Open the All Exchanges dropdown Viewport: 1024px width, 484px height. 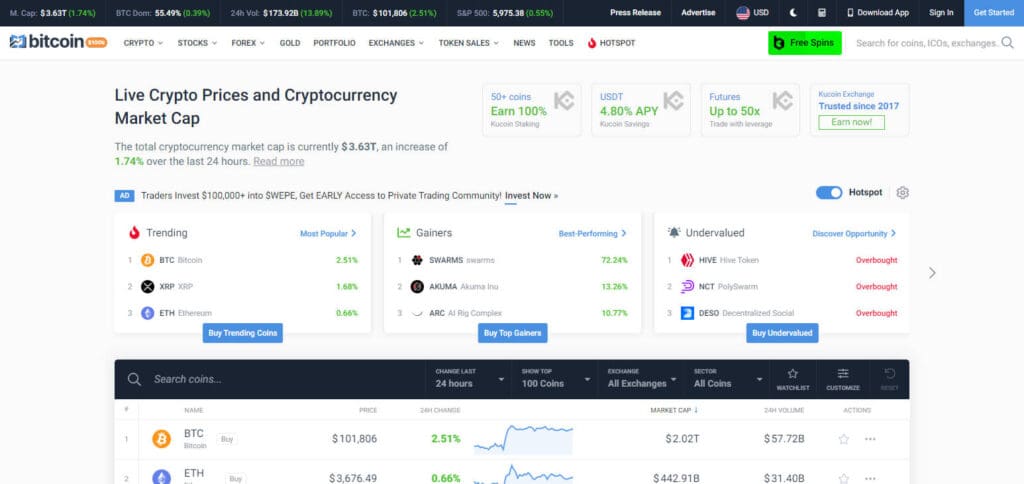click(641, 379)
